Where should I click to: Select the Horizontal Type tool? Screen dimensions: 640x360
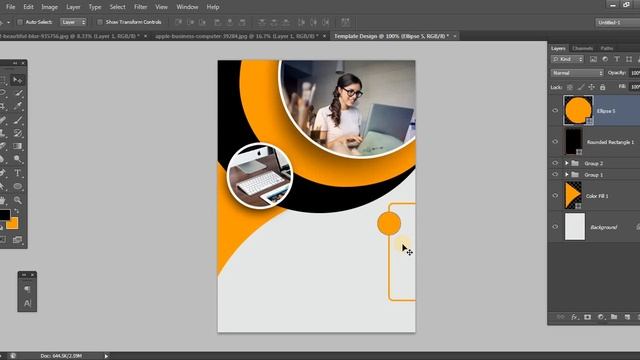point(17,173)
